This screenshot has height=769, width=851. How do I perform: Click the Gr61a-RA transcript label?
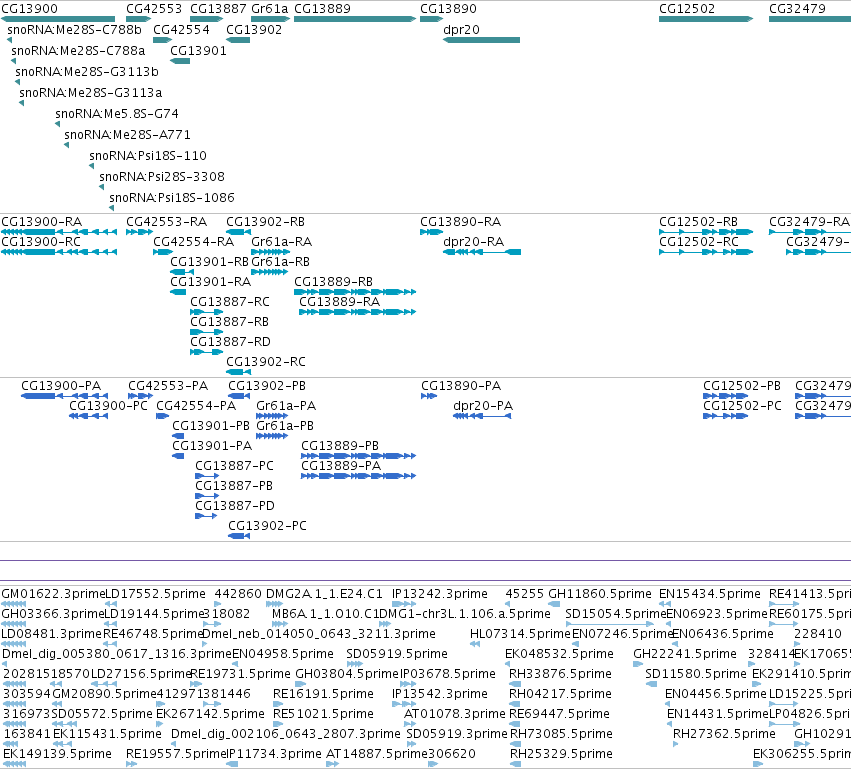tap(281, 242)
